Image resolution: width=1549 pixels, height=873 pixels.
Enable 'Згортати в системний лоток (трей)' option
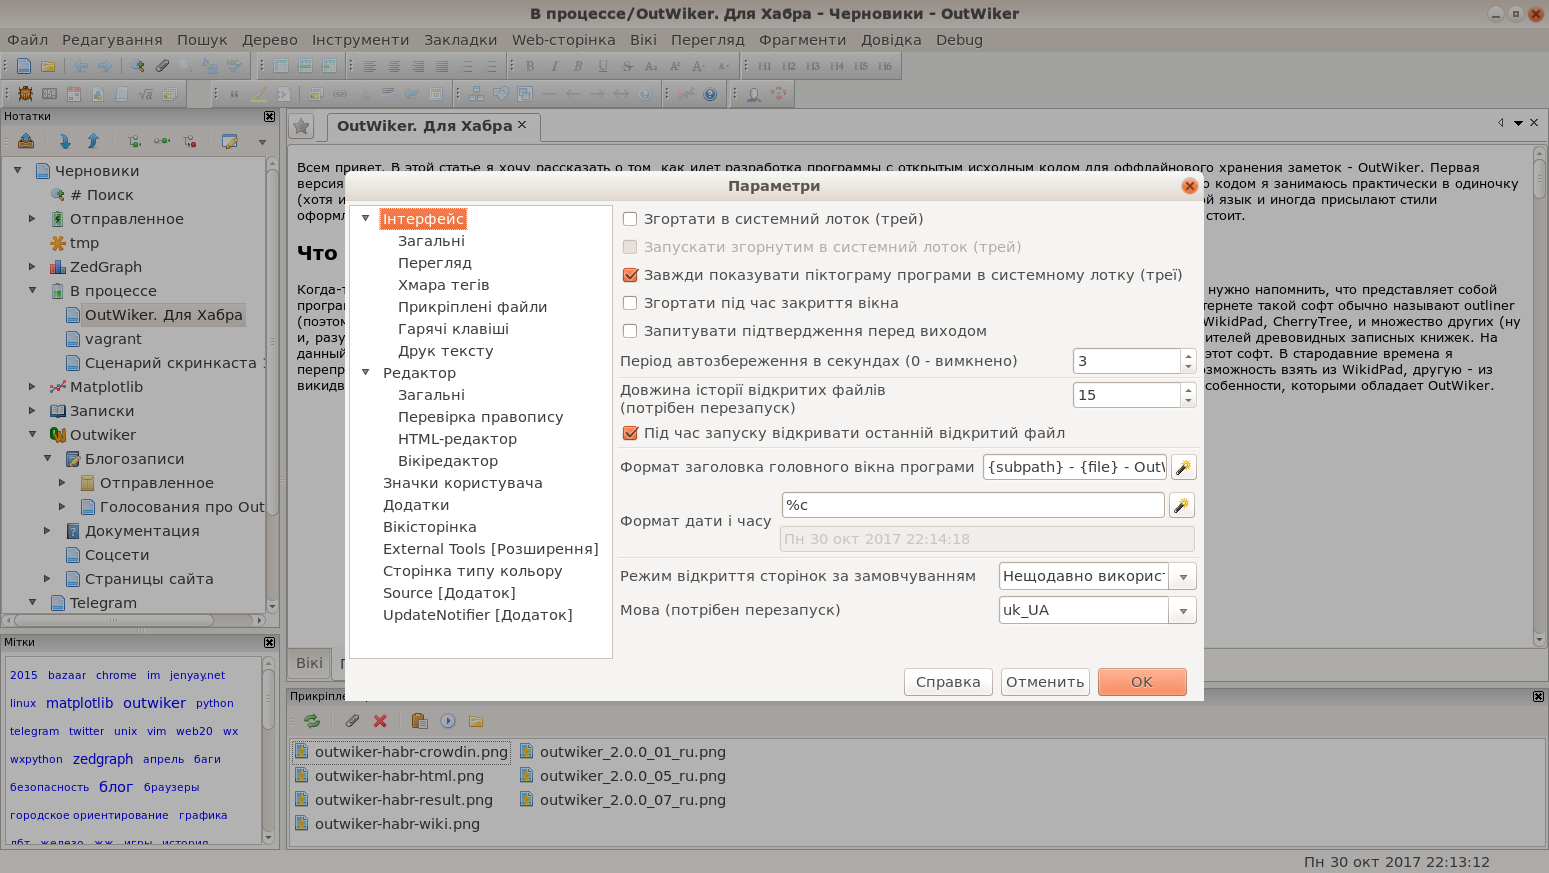(x=630, y=218)
